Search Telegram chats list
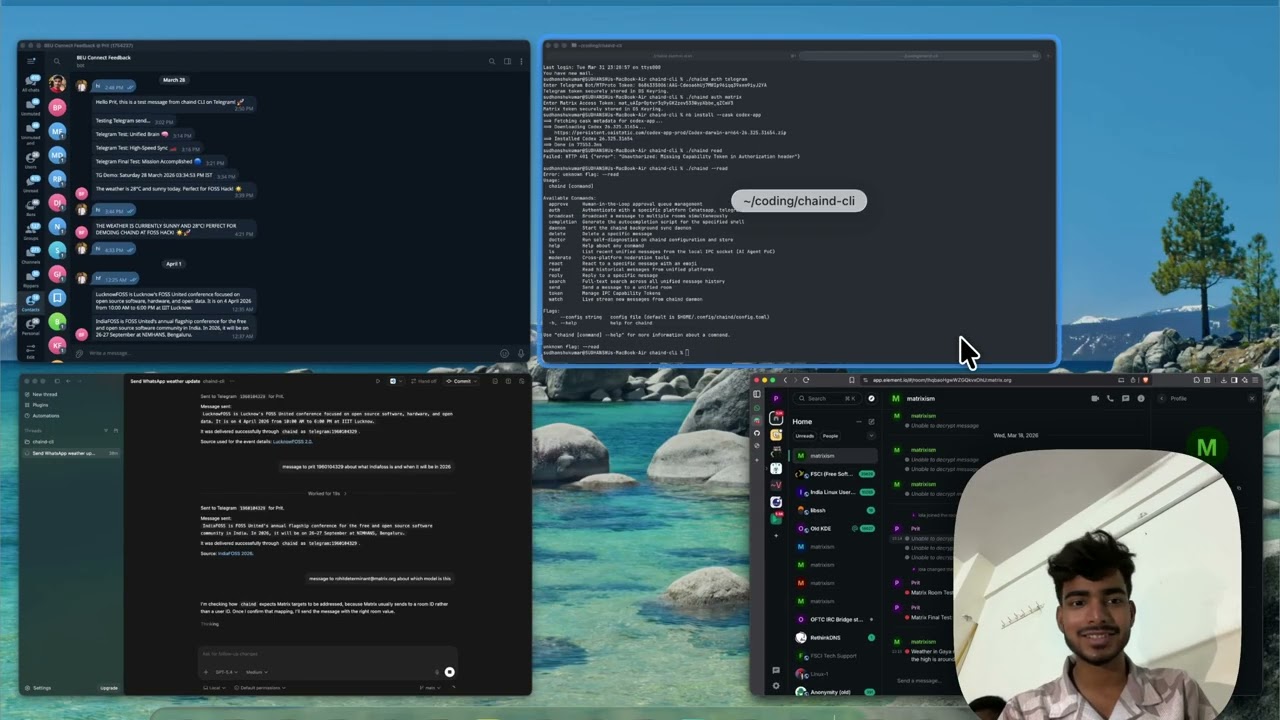Screen dimensions: 1280x720 [x=57, y=61]
